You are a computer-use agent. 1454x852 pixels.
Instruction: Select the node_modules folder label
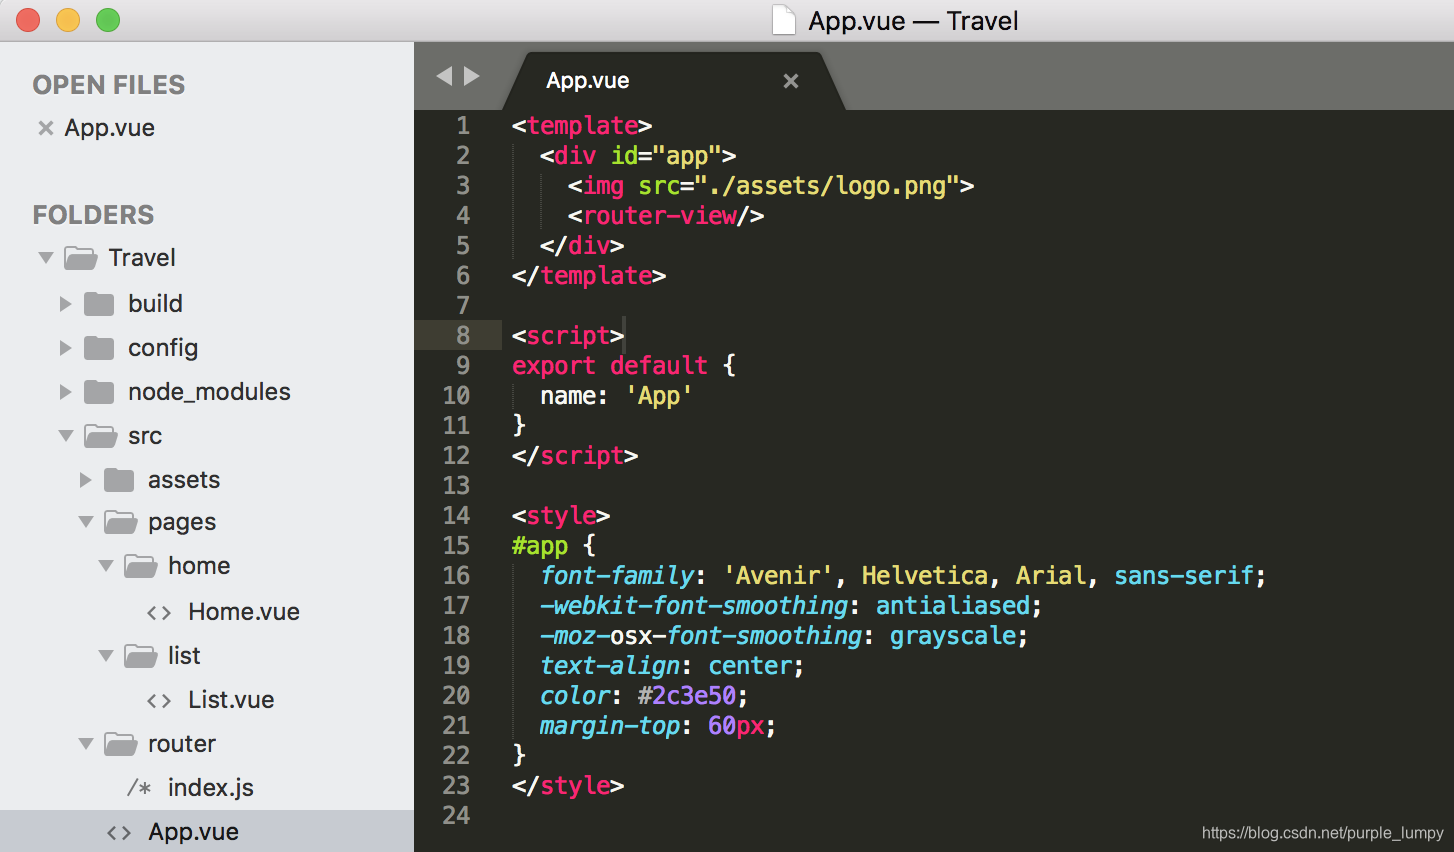(209, 392)
